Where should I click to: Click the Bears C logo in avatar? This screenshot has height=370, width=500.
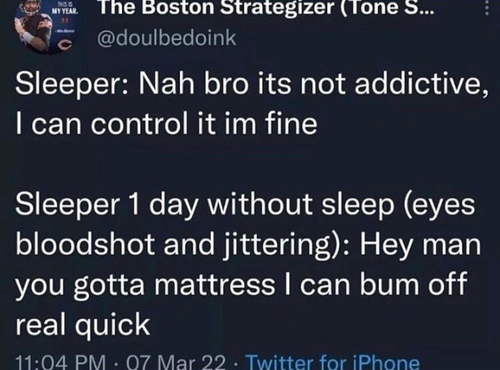point(67,44)
